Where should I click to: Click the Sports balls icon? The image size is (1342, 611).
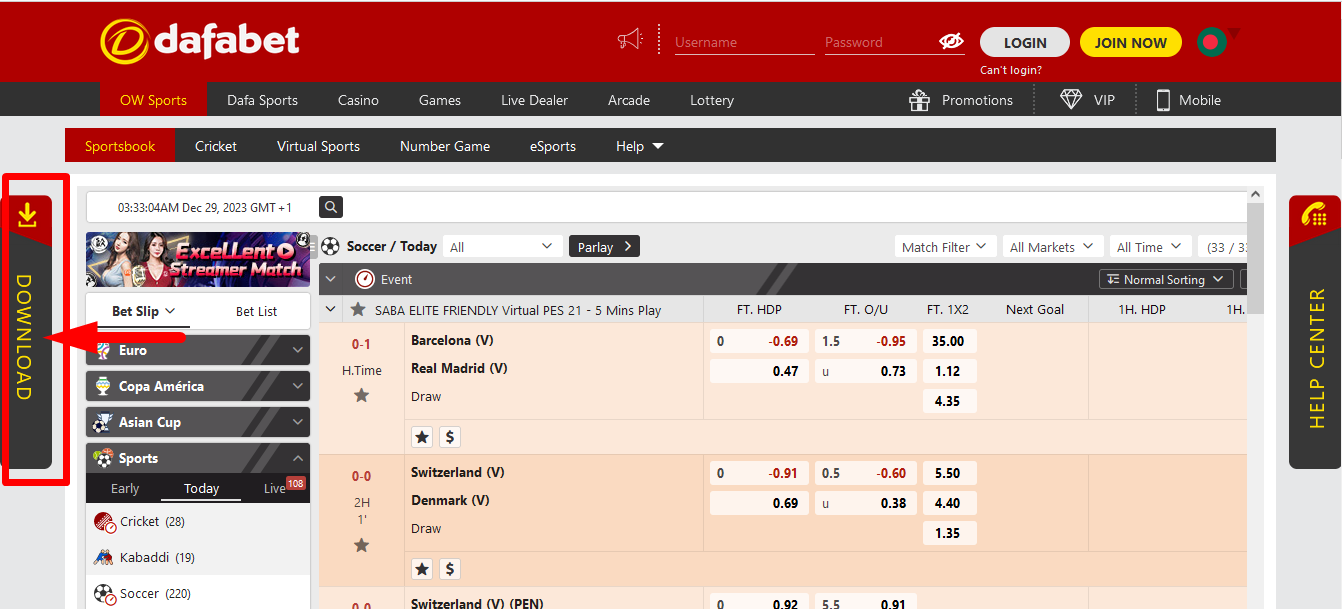coord(103,458)
